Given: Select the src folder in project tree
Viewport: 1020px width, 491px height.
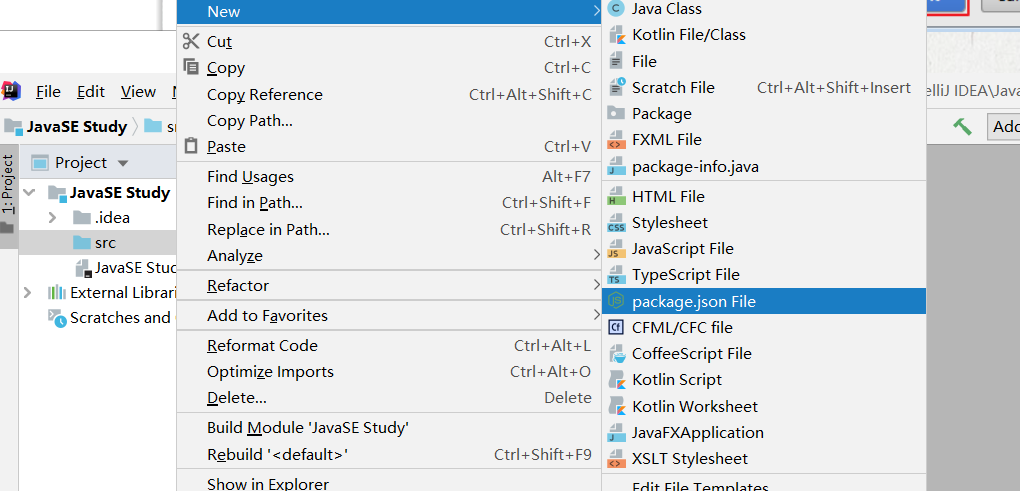Looking at the screenshot, I should [x=98, y=243].
